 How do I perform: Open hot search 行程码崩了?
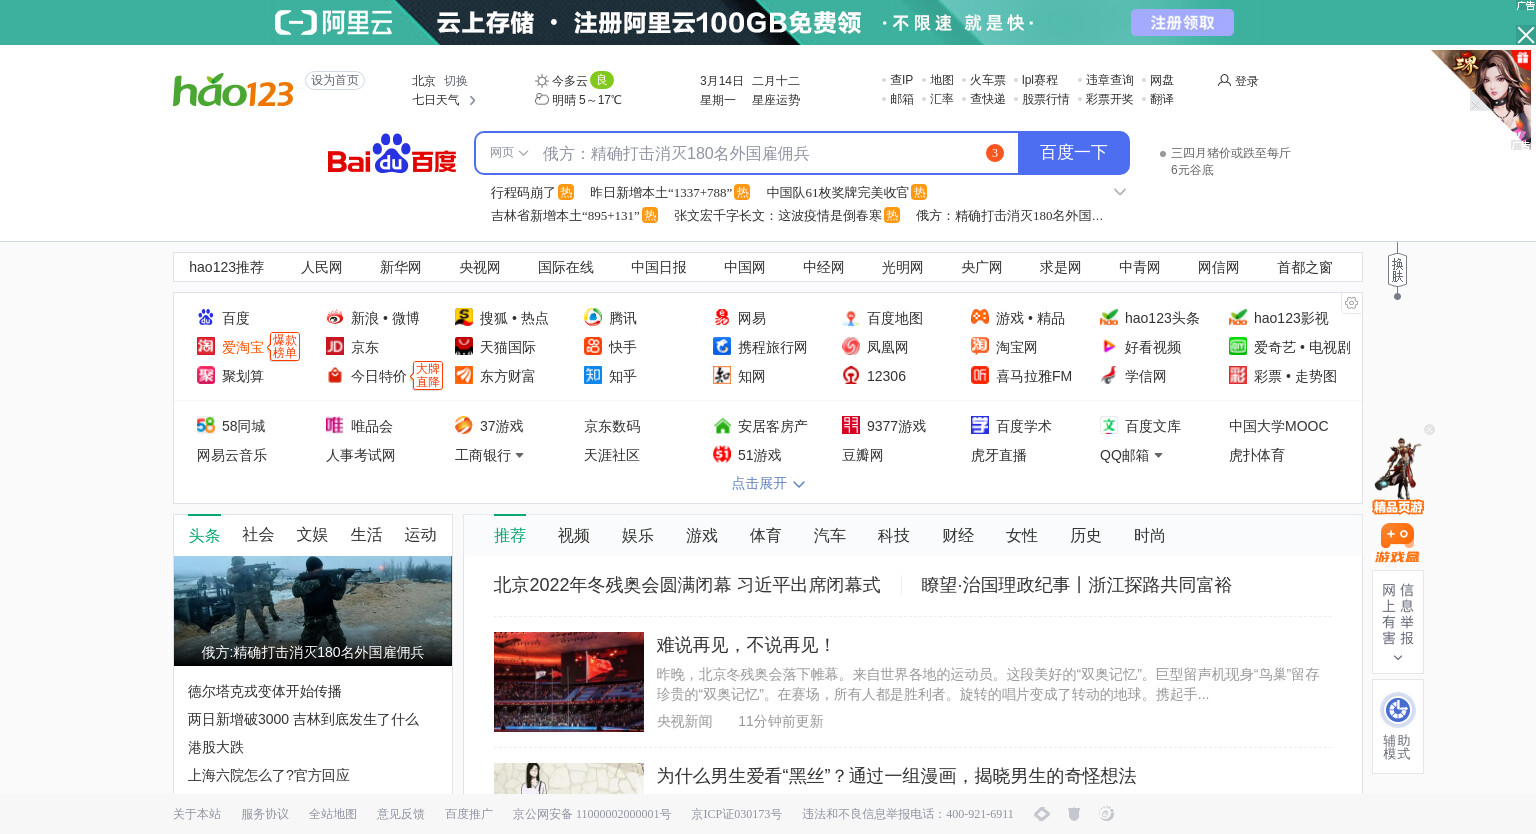(x=523, y=192)
